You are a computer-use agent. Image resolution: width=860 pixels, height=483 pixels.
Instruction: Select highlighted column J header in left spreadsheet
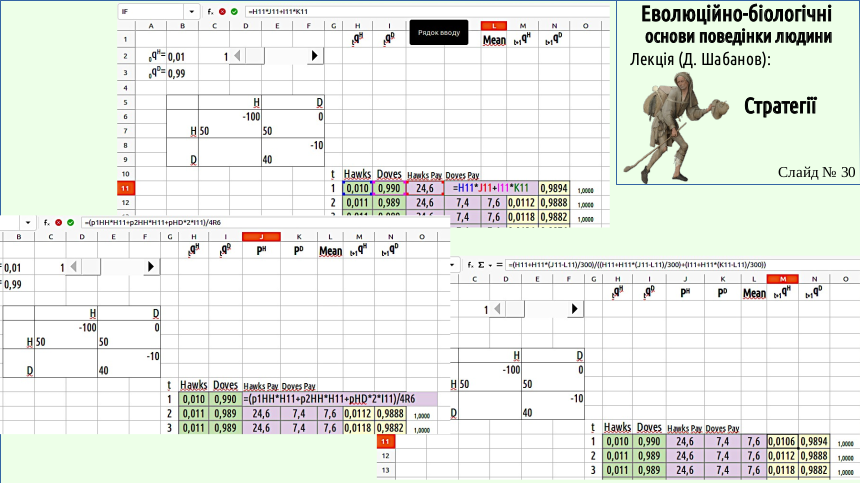pos(261,236)
